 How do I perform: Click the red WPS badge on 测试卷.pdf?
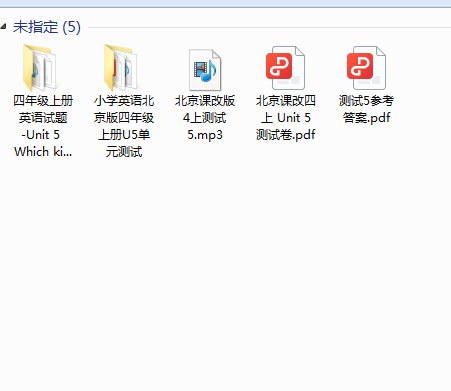[279, 66]
